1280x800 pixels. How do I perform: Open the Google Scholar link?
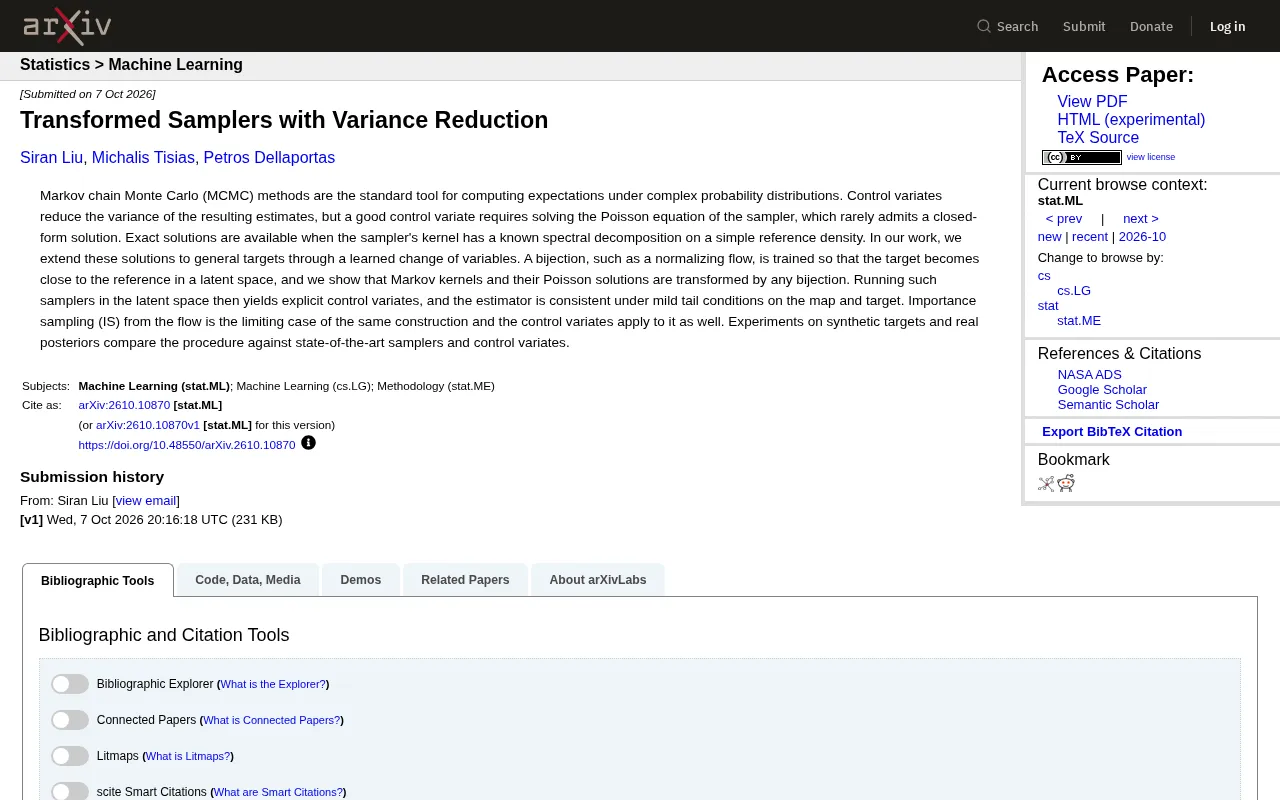1102,390
